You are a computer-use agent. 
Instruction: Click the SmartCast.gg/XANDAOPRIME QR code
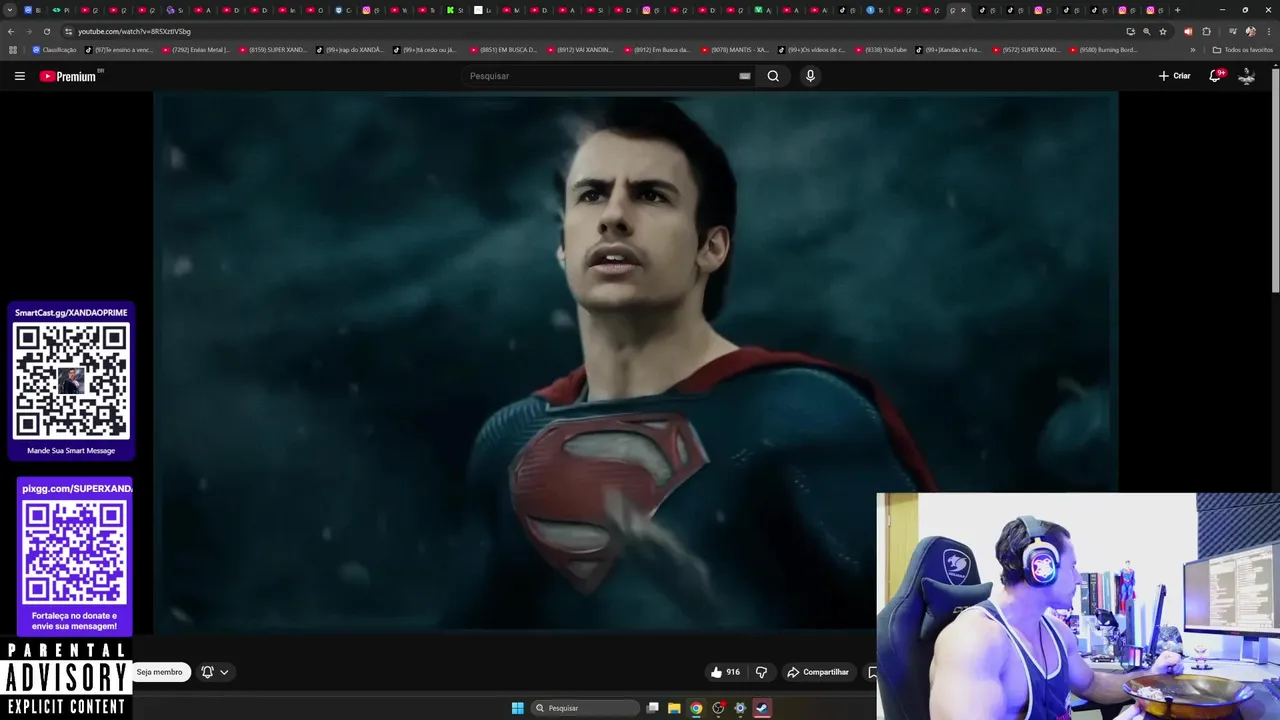(x=71, y=381)
